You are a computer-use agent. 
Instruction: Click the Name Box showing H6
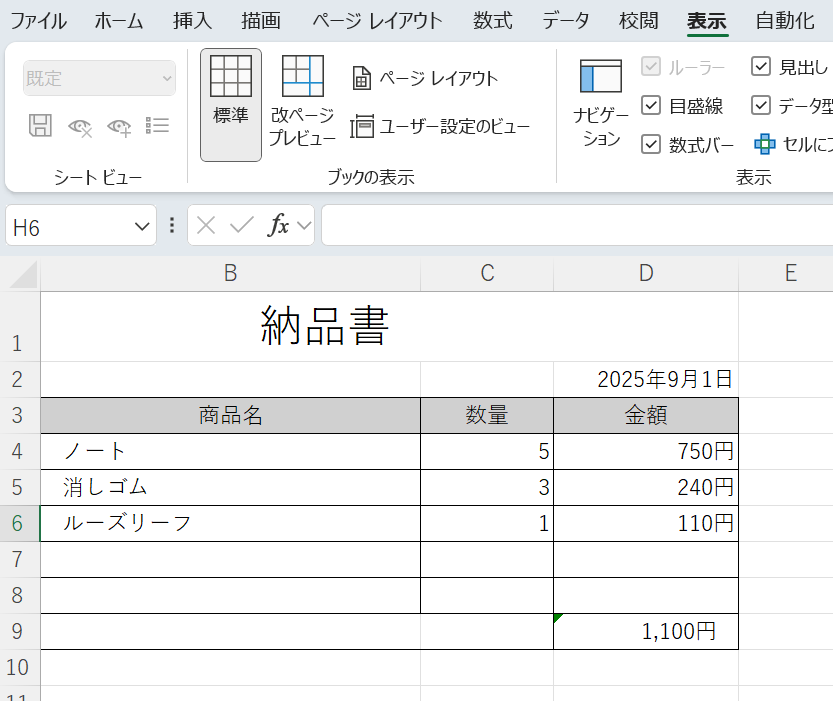tap(69, 227)
